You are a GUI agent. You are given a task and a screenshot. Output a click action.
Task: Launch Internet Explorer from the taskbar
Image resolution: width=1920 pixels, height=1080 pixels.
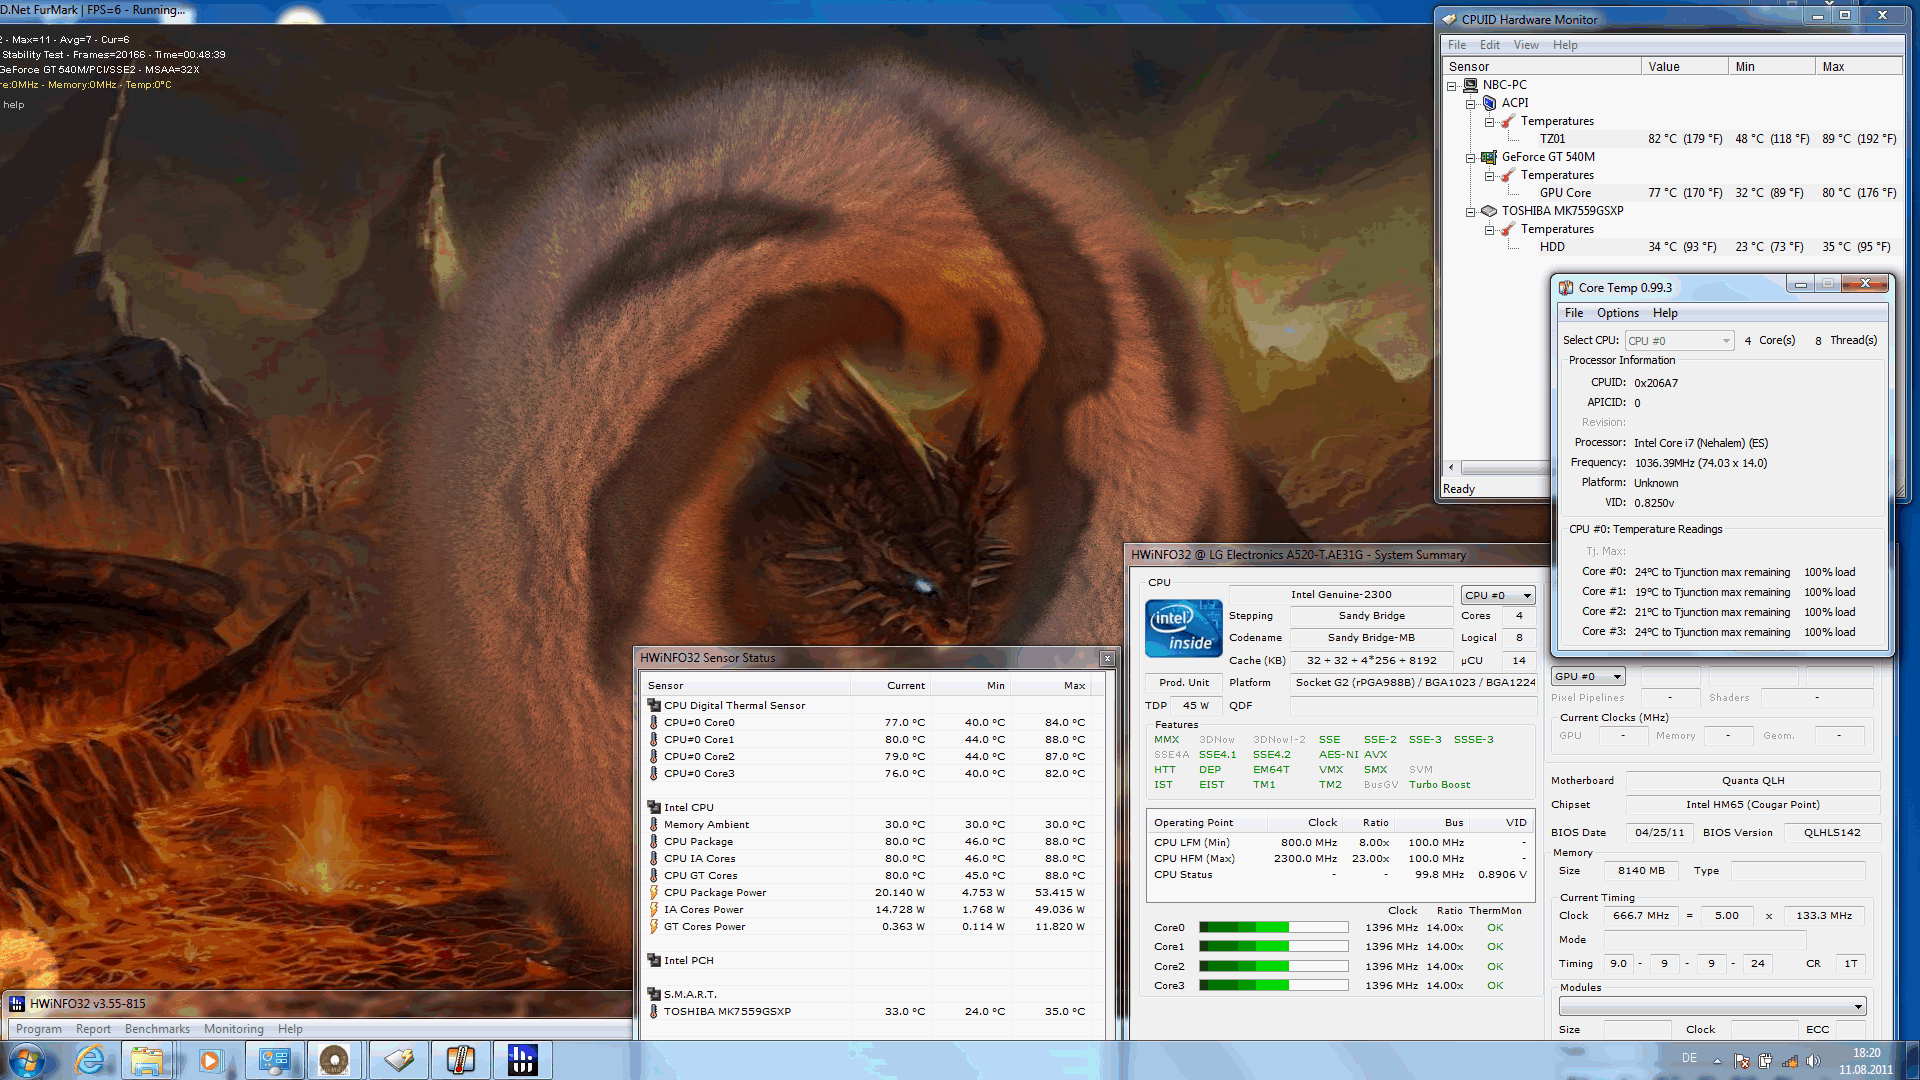pos(90,1060)
